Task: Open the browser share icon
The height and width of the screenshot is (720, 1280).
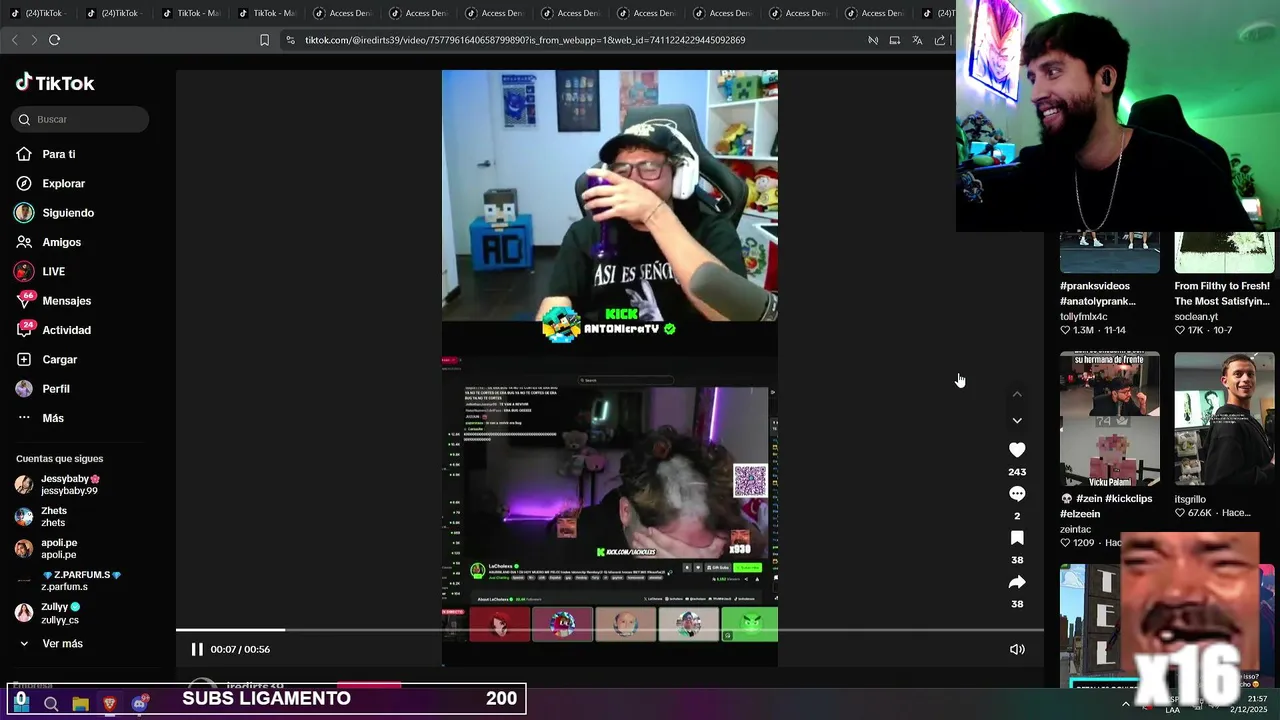Action: pyautogui.click(x=940, y=40)
